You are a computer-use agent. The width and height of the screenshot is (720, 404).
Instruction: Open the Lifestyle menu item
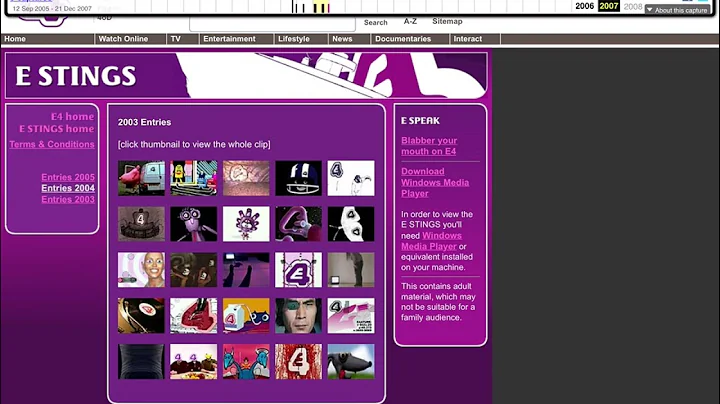point(294,39)
